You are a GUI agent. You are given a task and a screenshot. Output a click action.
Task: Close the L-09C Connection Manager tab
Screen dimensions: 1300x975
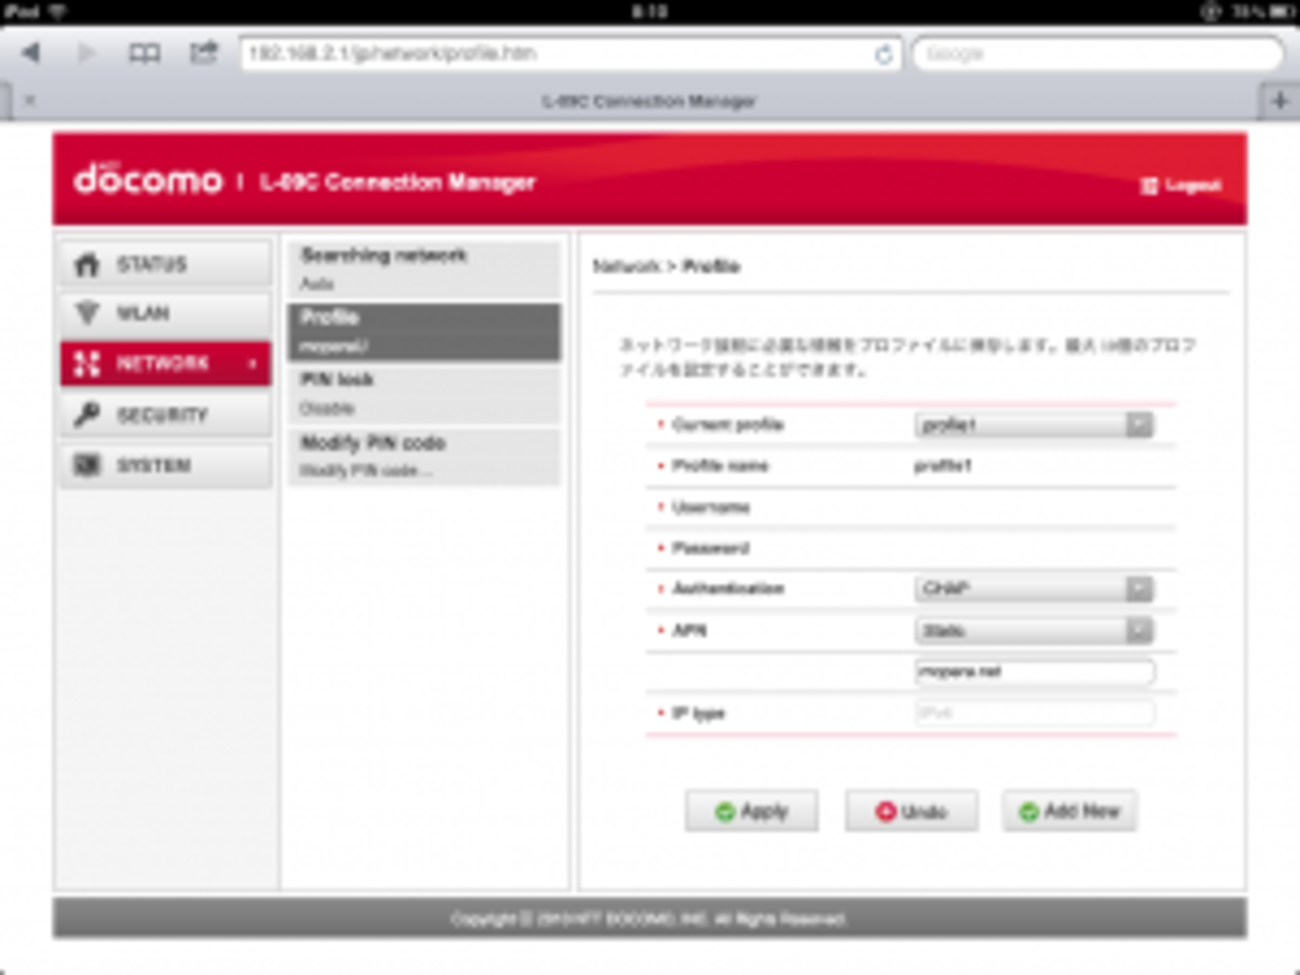(x=29, y=100)
